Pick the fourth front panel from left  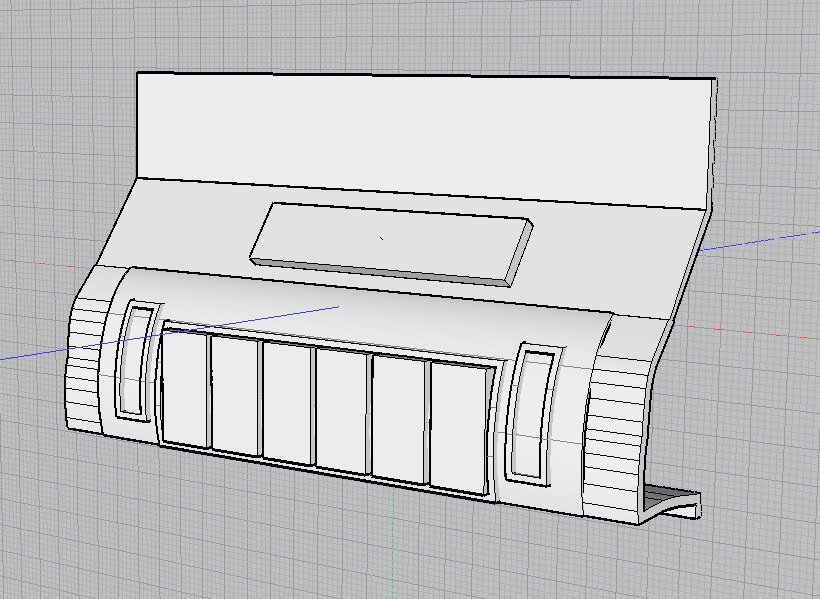[x=342, y=409]
